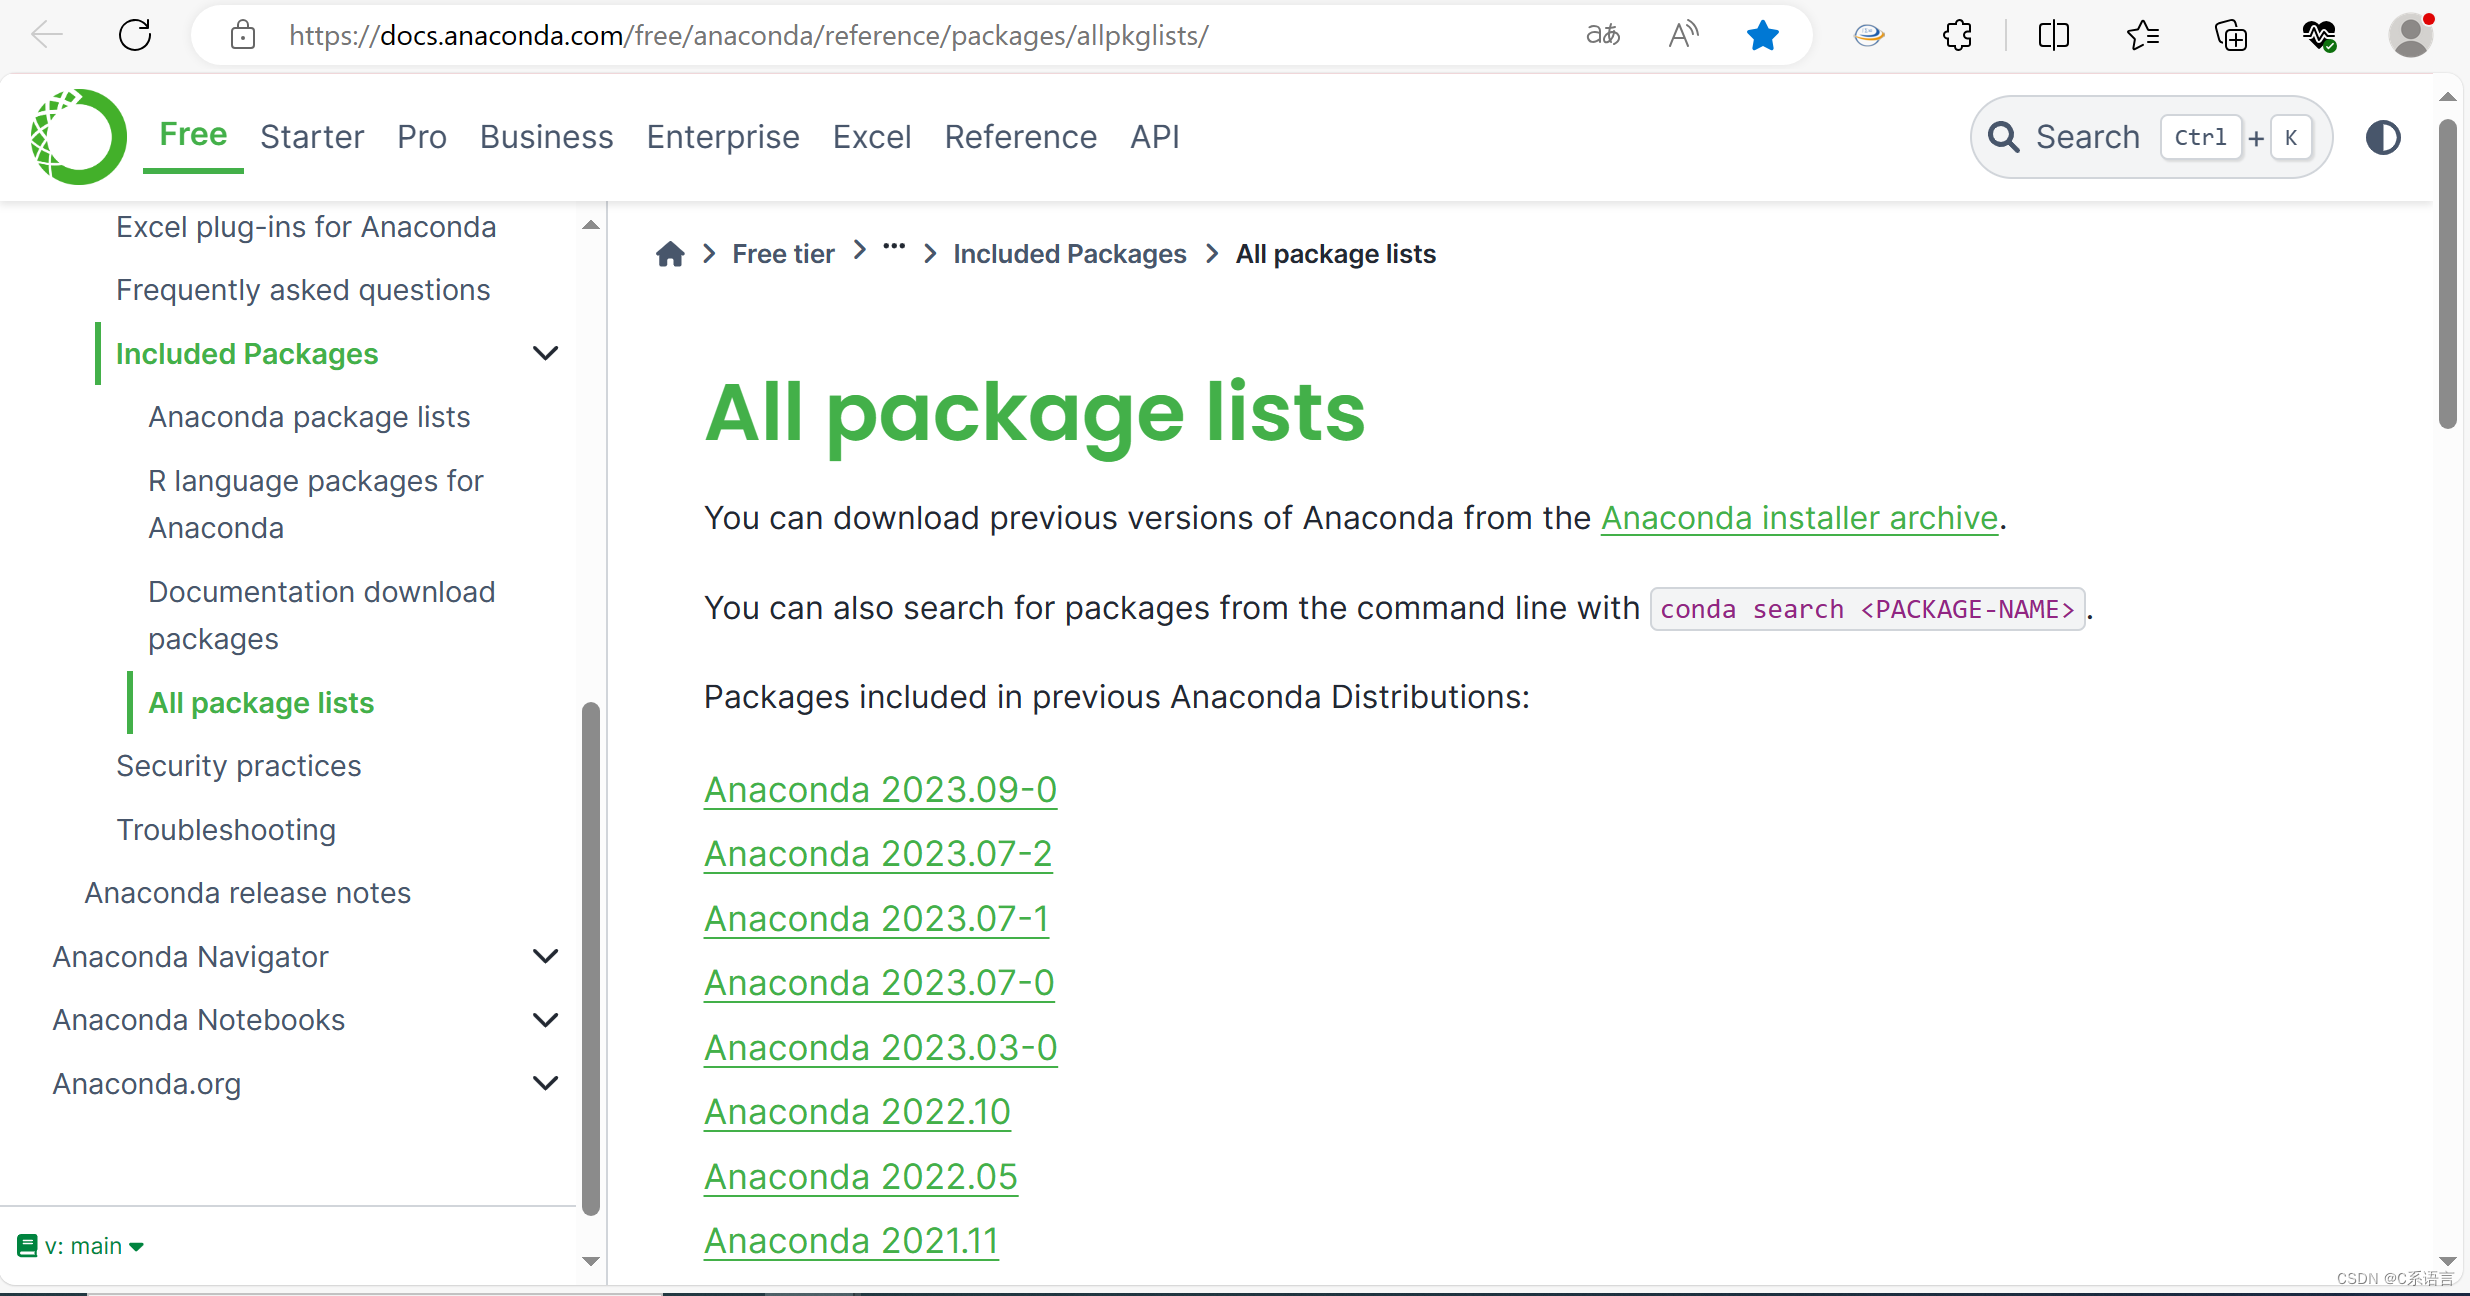This screenshot has width=2470, height=1296.
Task: Open Anaconda 2022.05 package list
Action: (x=860, y=1176)
